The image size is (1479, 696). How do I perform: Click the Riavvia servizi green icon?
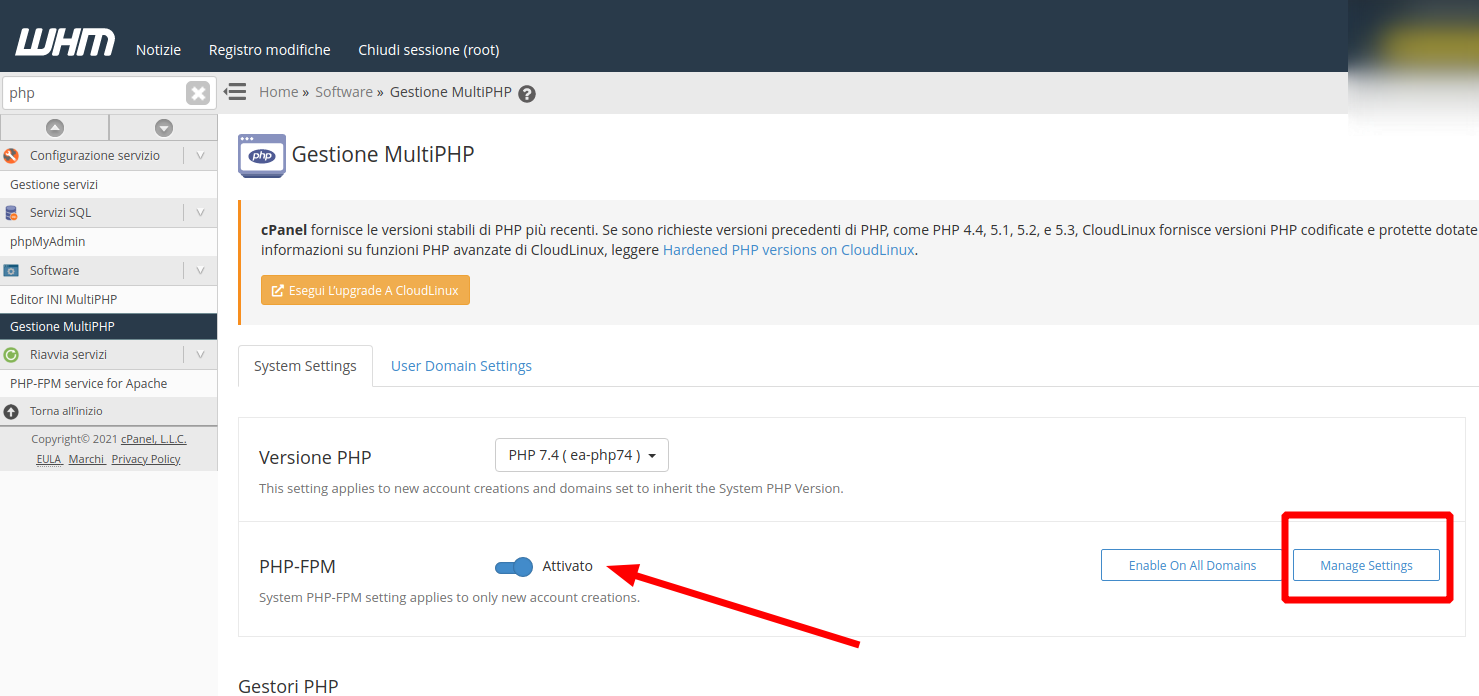(11, 355)
